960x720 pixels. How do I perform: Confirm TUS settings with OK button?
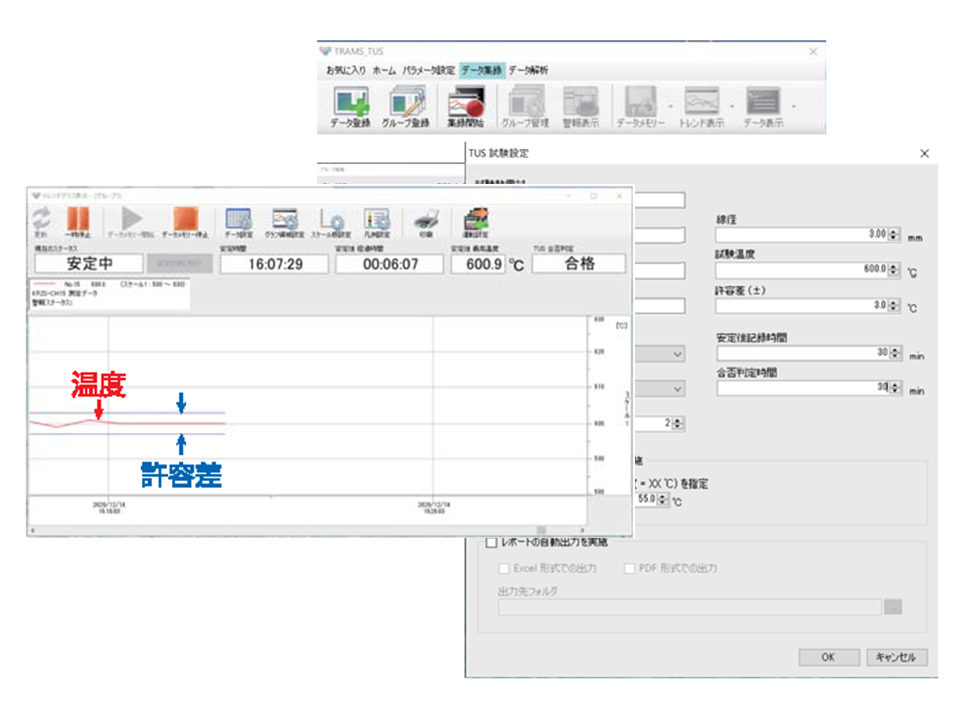pyautogui.click(x=829, y=658)
